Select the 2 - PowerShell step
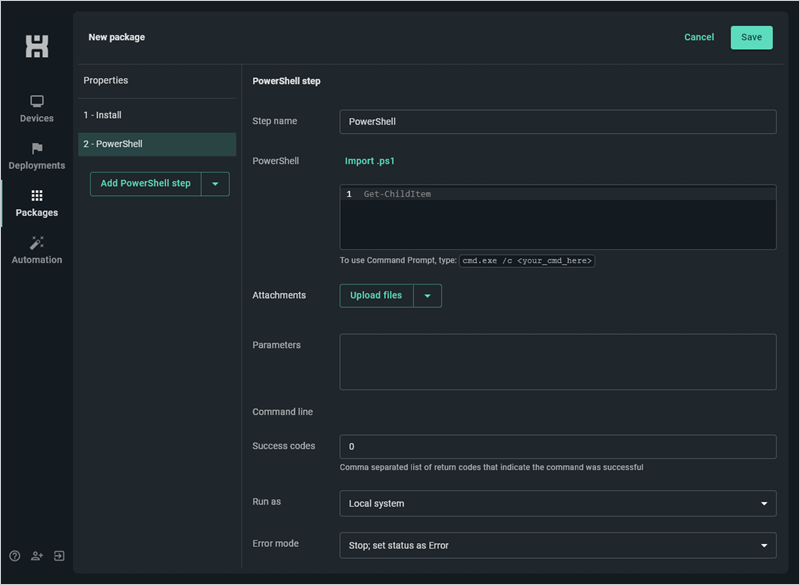 pos(157,144)
